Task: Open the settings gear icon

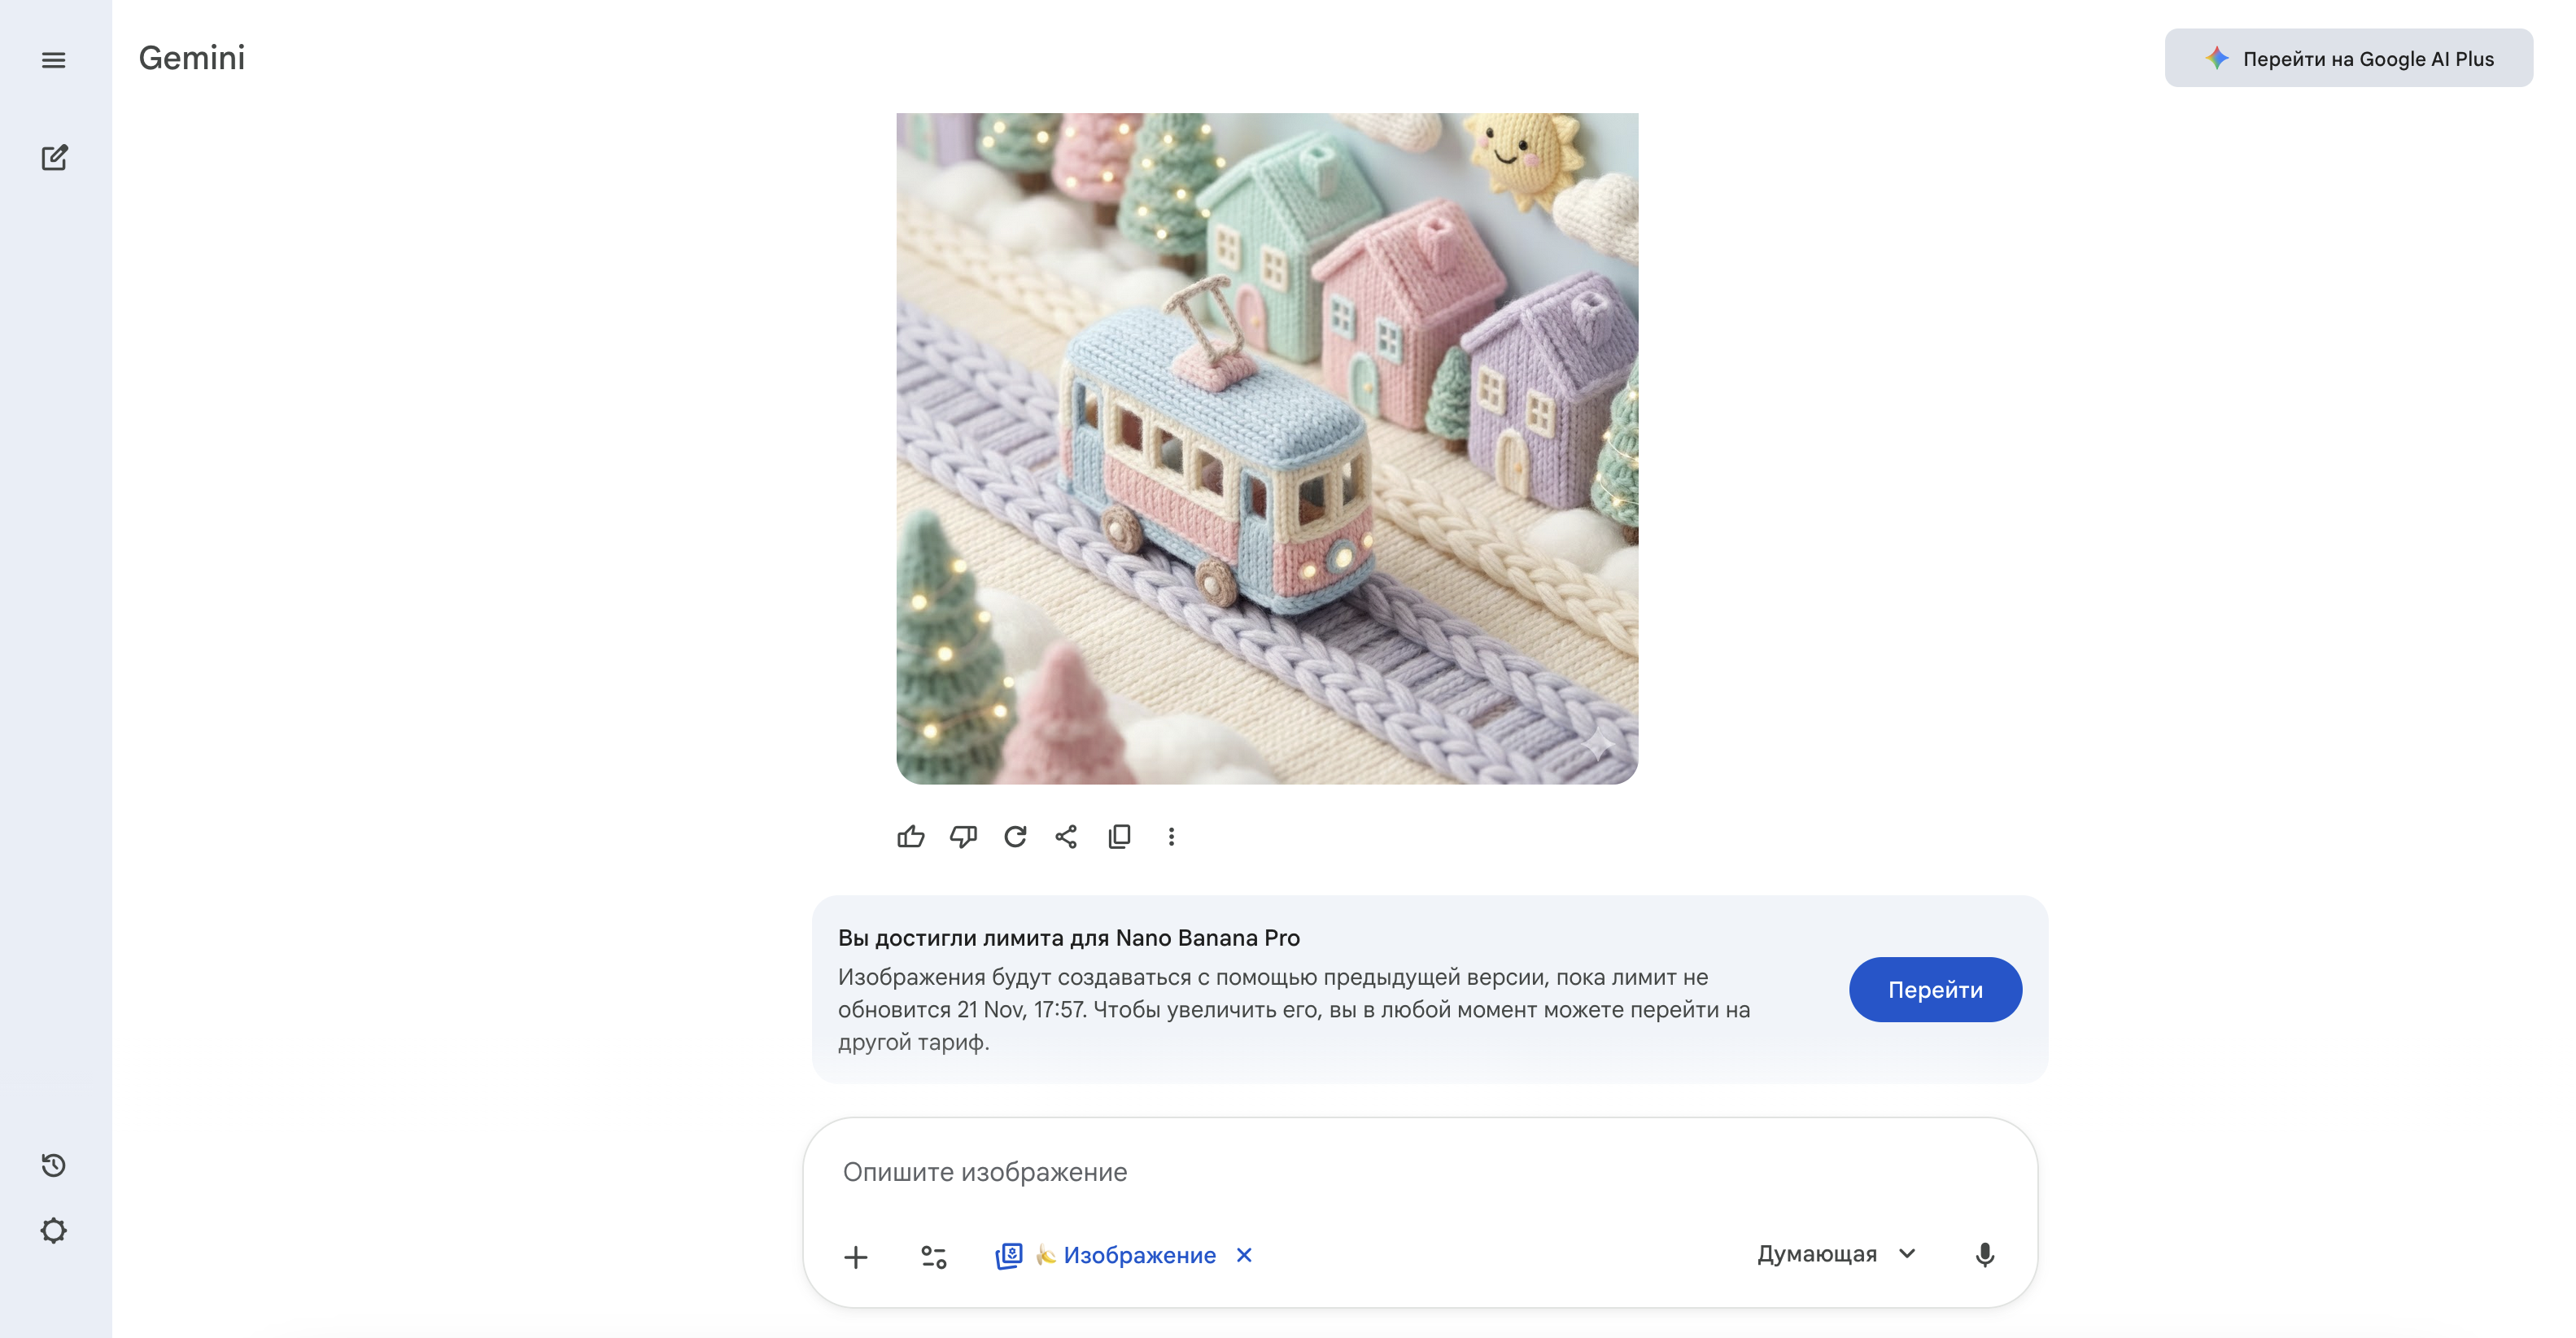Action: [54, 1230]
